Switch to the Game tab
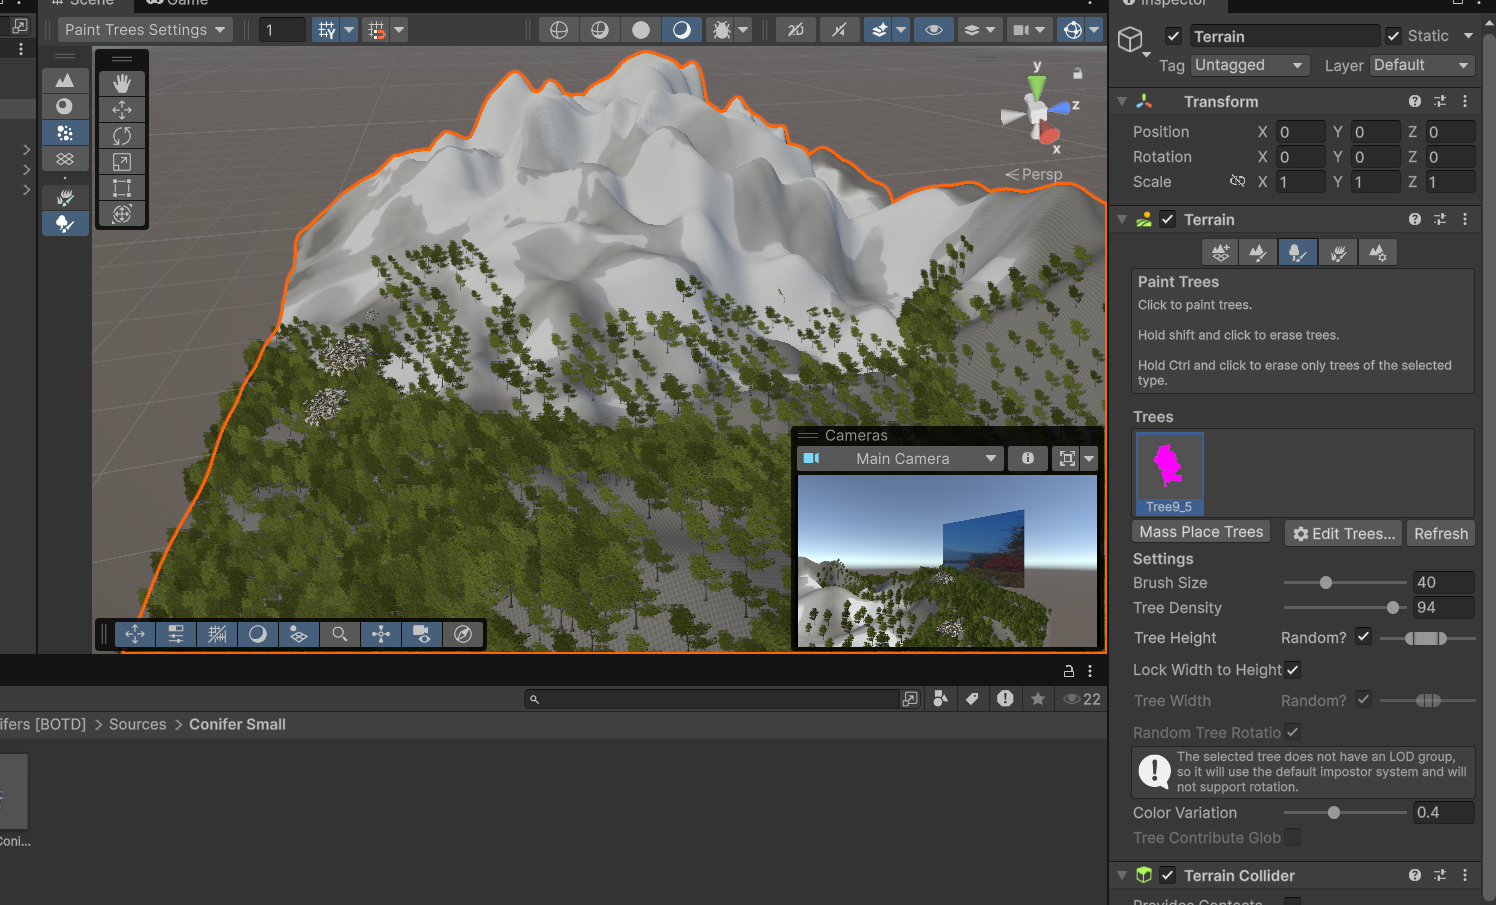Screen dimensions: 1496x905 pyautogui.click(x=178, y=3)
